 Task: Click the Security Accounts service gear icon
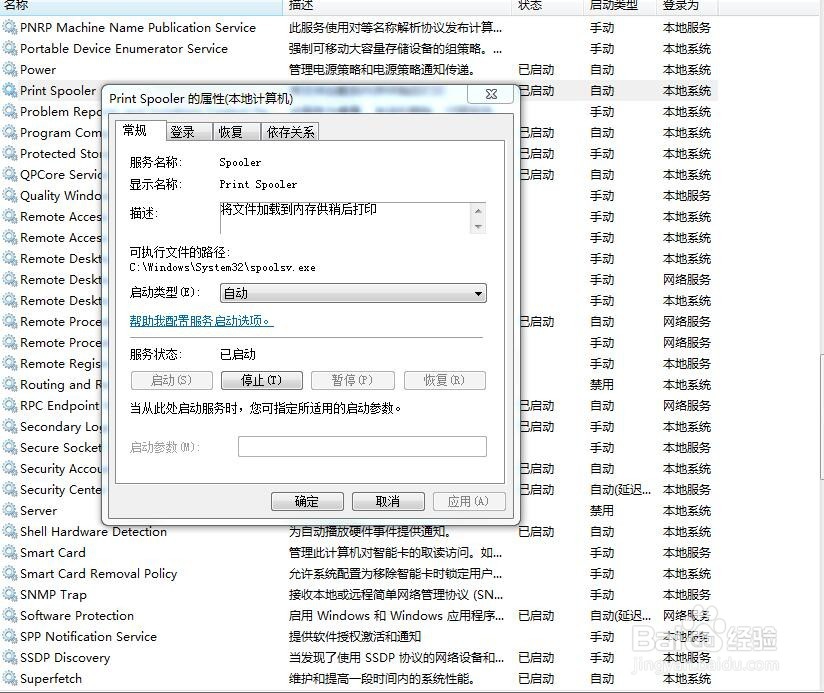(9, 469)
